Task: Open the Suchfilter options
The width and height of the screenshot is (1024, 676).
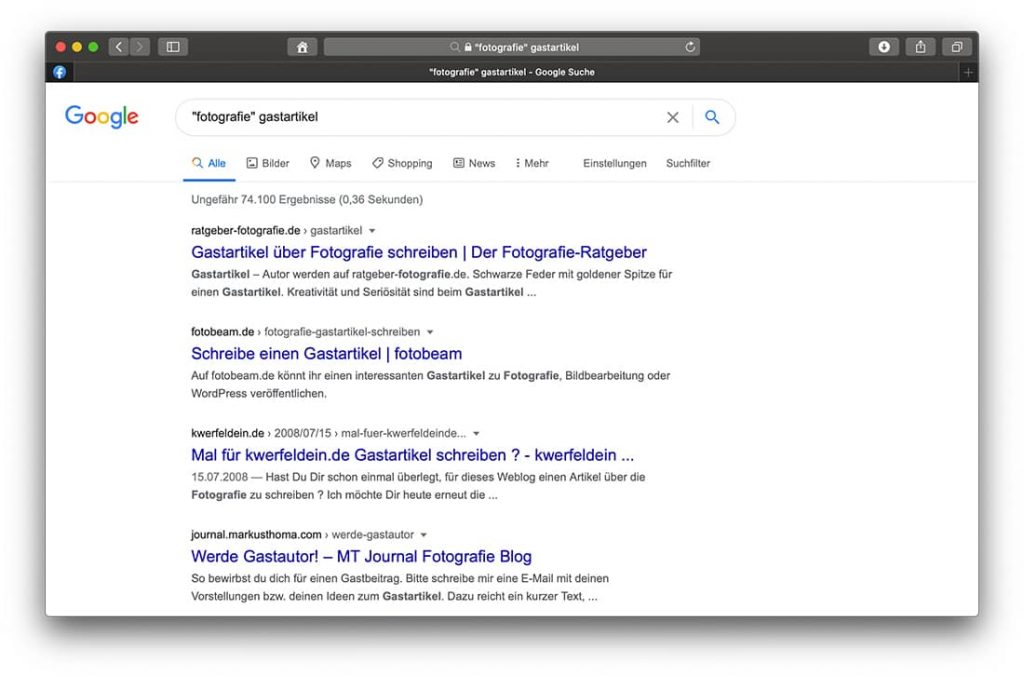Action: [688, 163]
